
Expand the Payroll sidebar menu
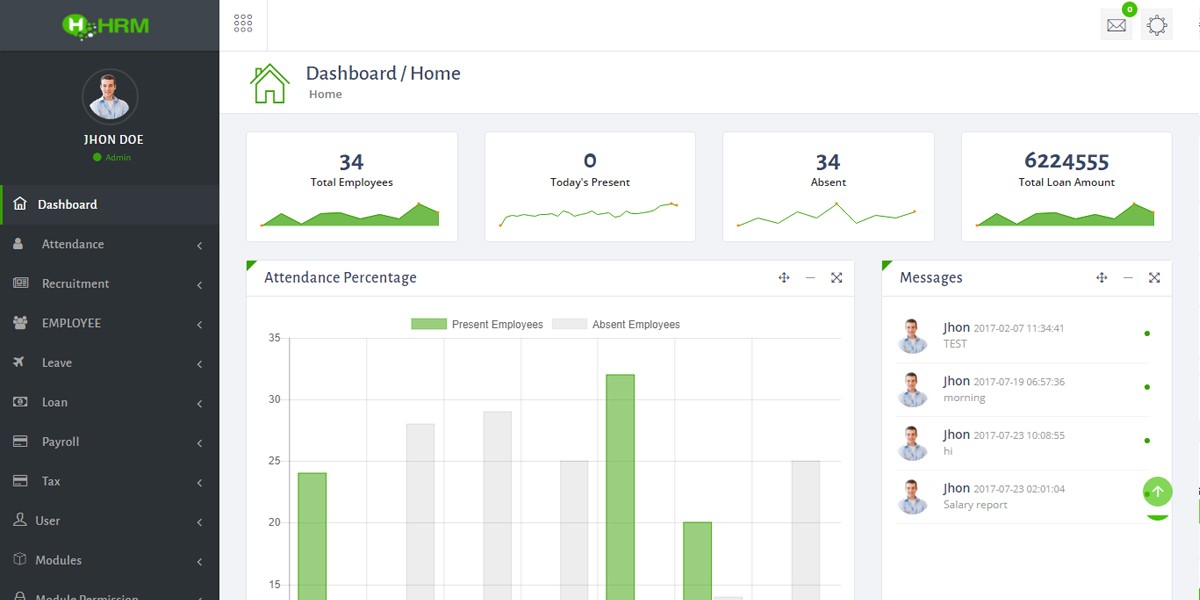[x=109, y=442]
